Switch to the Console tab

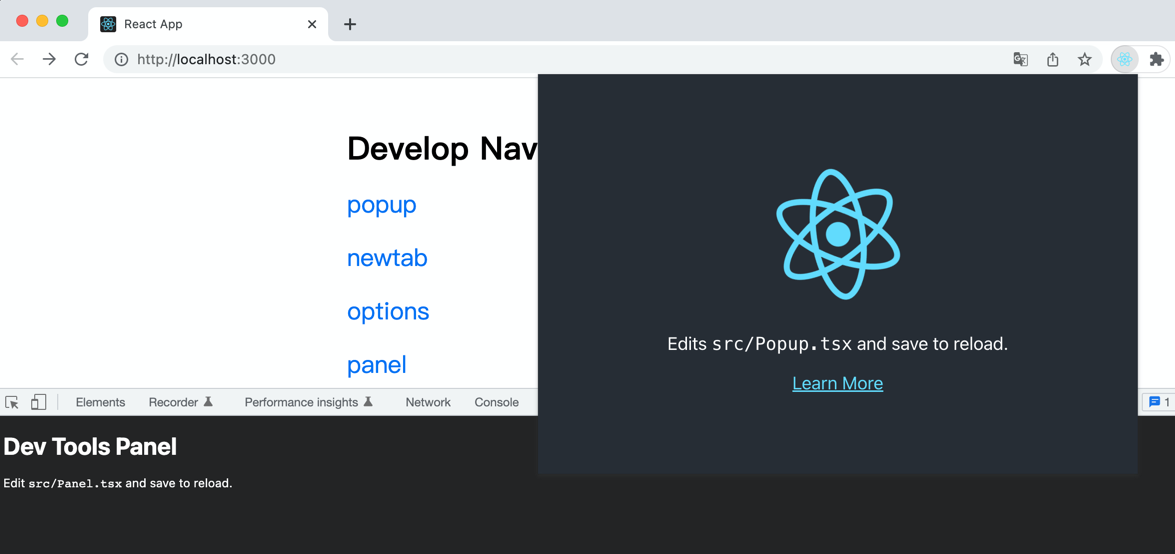pos(496,403)
